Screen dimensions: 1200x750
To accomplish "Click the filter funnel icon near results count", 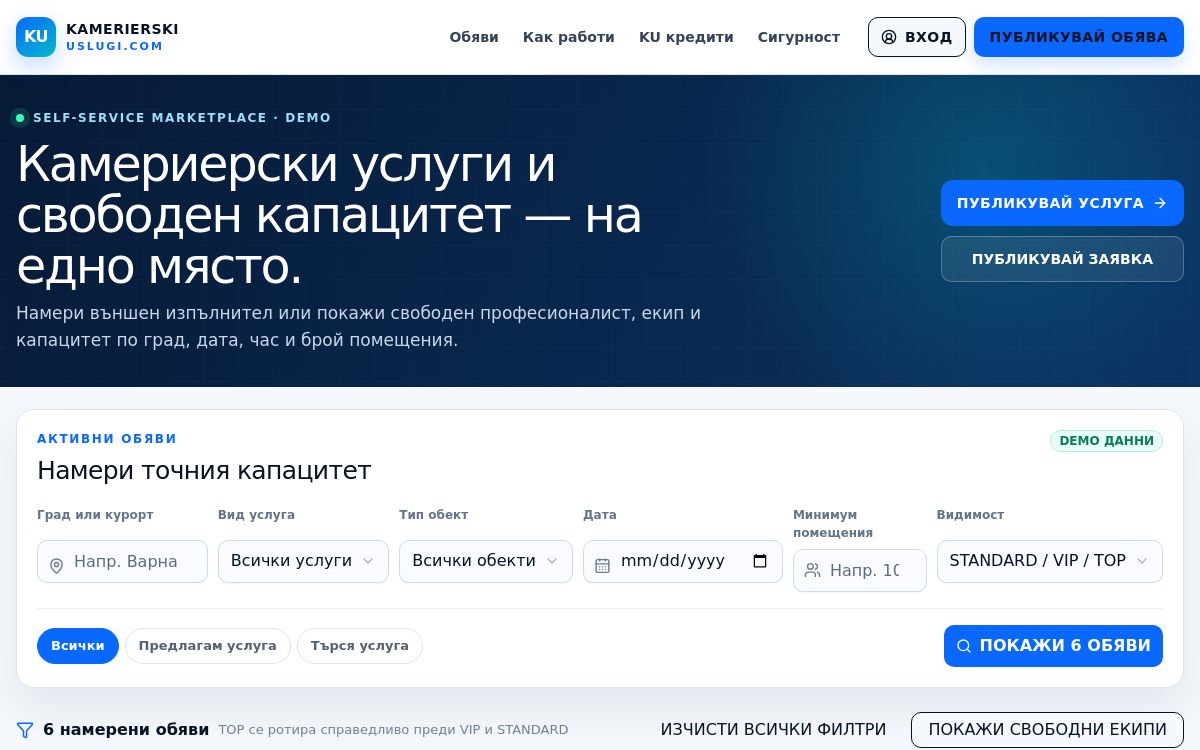I will pyautogui.click(x=25, y=730).
